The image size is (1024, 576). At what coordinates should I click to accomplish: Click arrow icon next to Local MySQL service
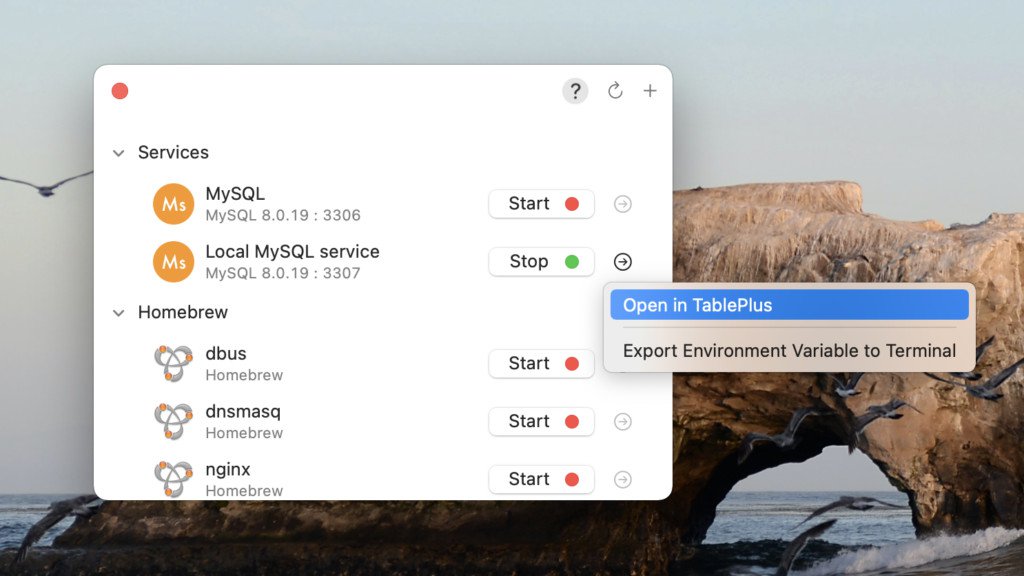[623, 262]
